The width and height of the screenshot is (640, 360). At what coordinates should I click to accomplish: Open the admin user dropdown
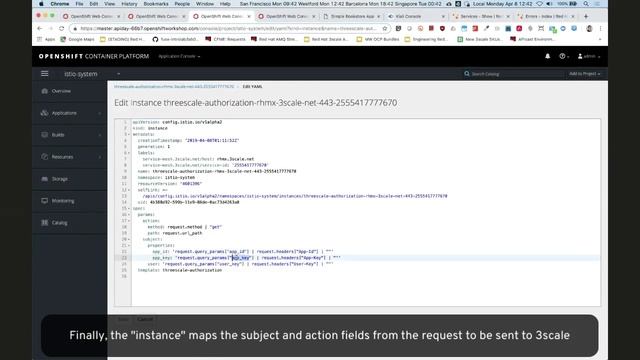click(x=589, y=56)
